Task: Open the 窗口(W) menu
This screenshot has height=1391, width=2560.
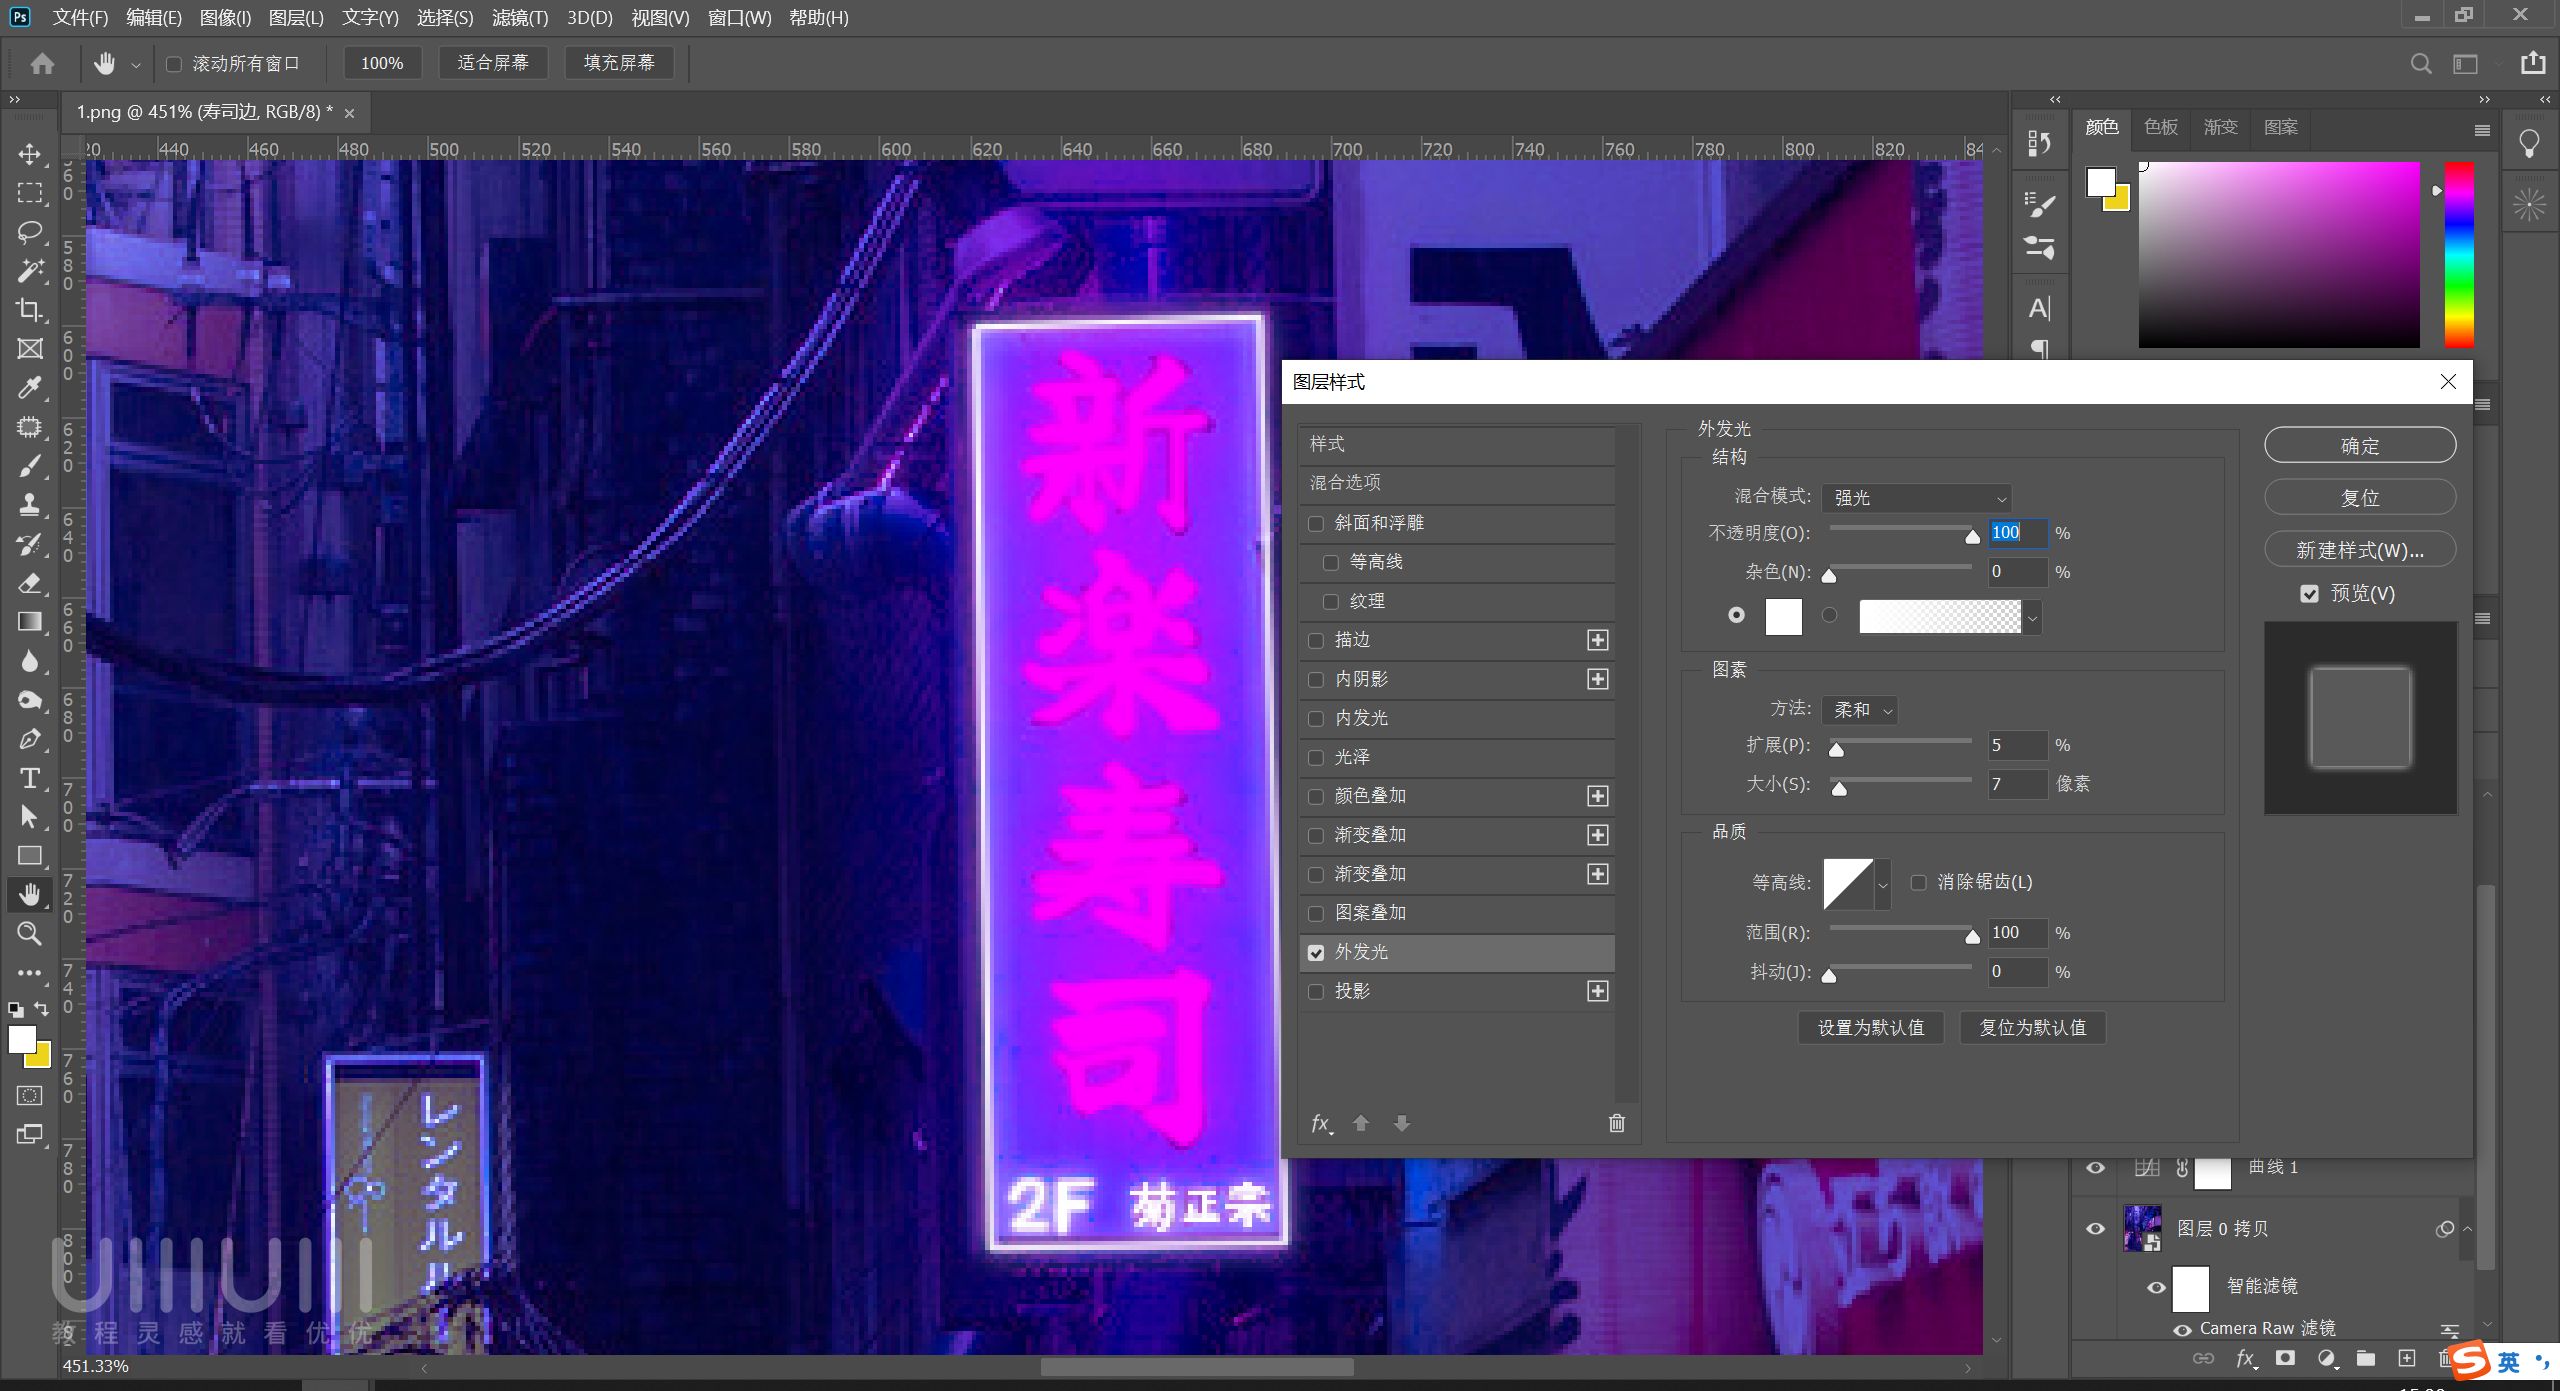Action: click(x=739, y=18)
